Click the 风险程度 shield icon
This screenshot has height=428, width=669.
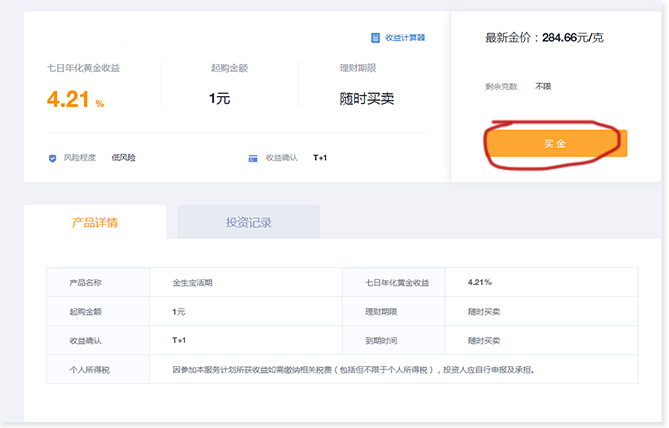(x=52, y=158)
